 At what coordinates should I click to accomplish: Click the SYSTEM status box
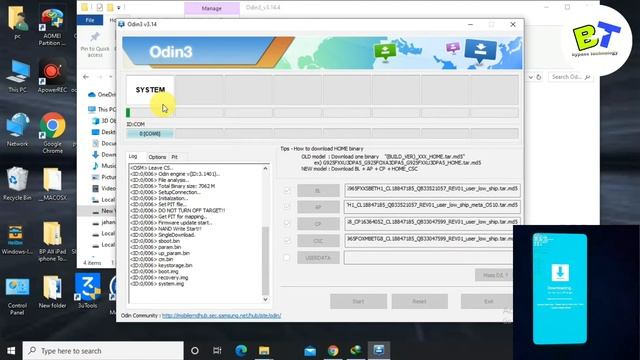coord(150,90)
